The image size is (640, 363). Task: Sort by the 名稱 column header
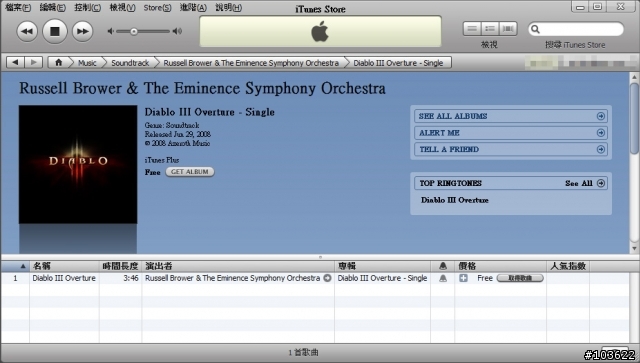[64, 266]
